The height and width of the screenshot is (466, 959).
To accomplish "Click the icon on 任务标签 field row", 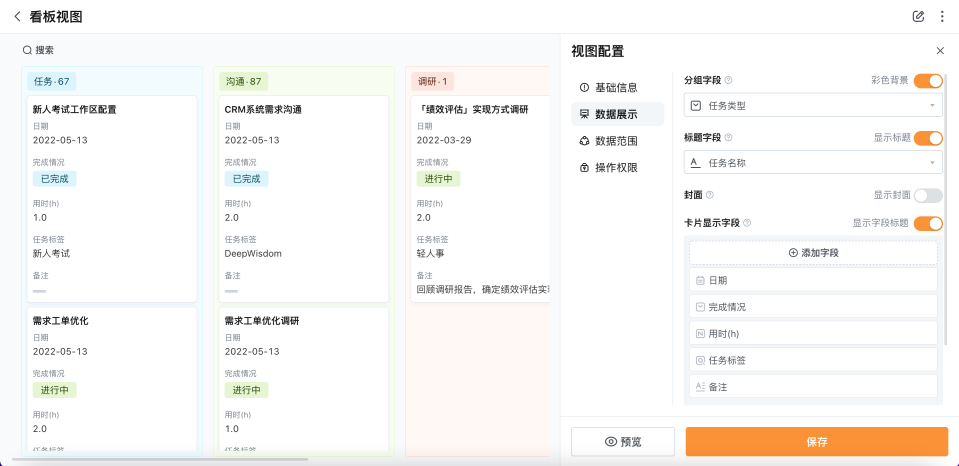I will [x=701, y=361].
